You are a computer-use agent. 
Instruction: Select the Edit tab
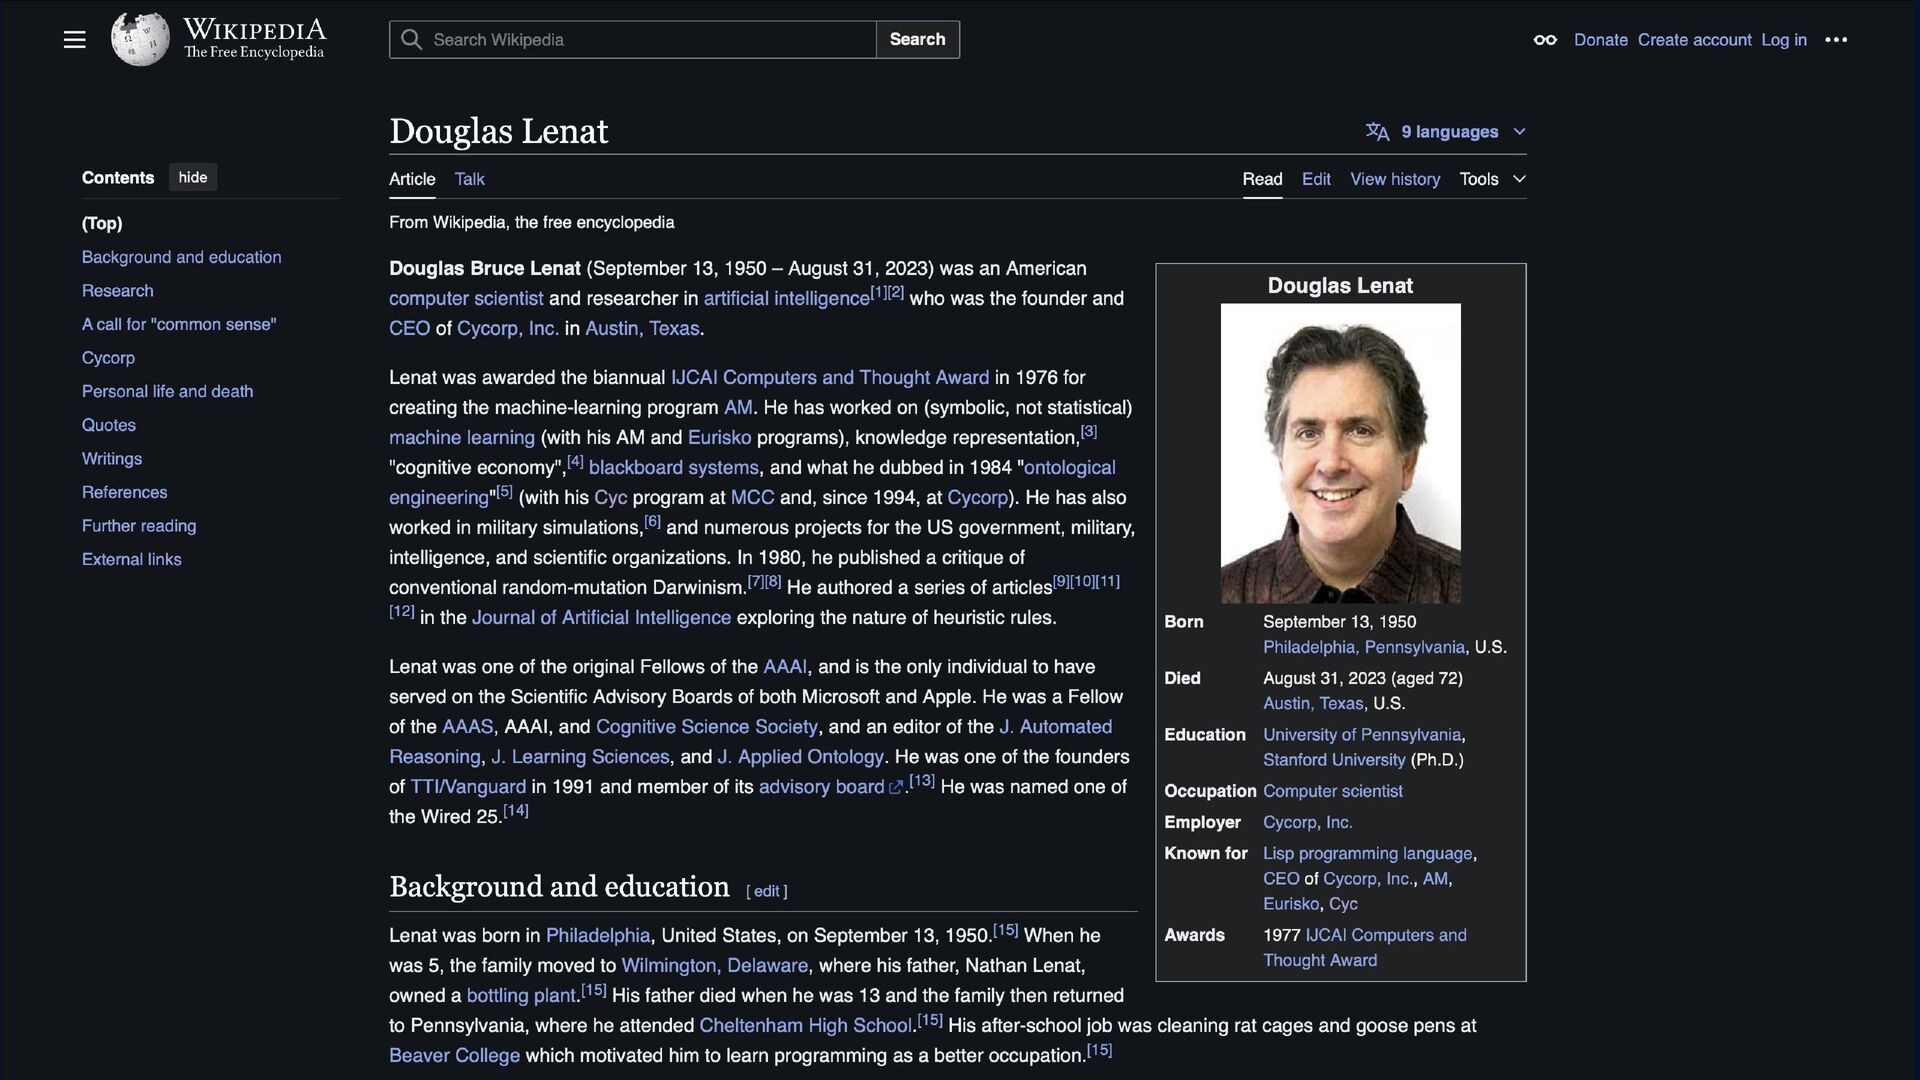[1316, 179]
